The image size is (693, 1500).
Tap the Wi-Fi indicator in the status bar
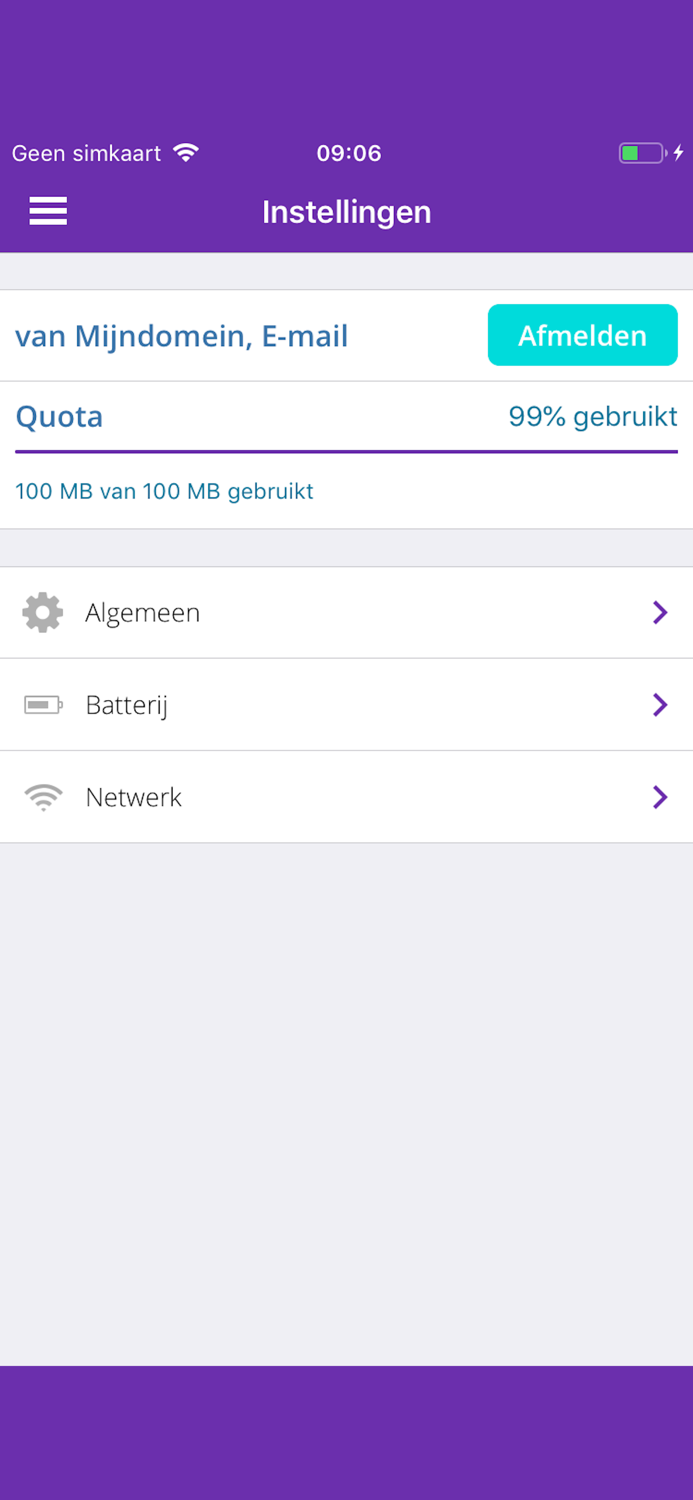(x=186, y=153)
